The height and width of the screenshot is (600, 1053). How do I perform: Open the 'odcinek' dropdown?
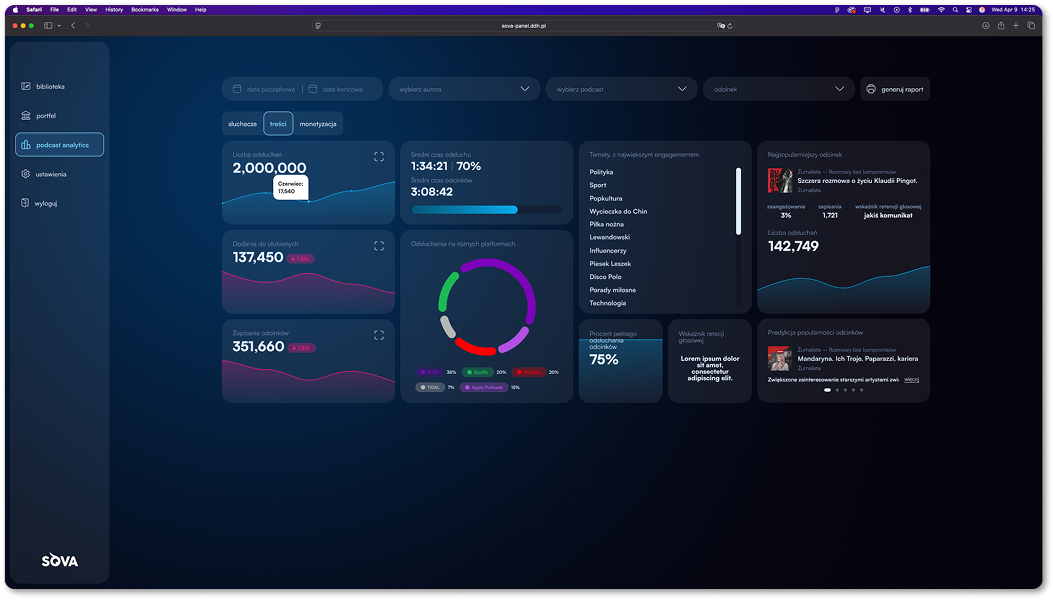point(778,89)
